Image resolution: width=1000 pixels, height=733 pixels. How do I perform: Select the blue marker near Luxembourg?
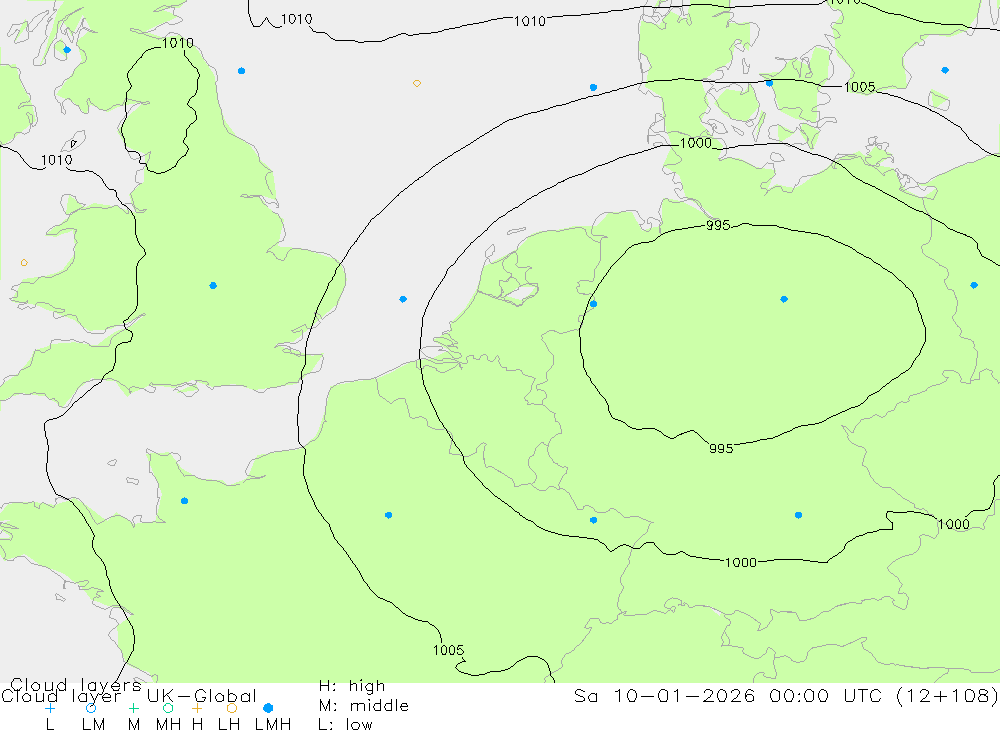tap(593, 520)
